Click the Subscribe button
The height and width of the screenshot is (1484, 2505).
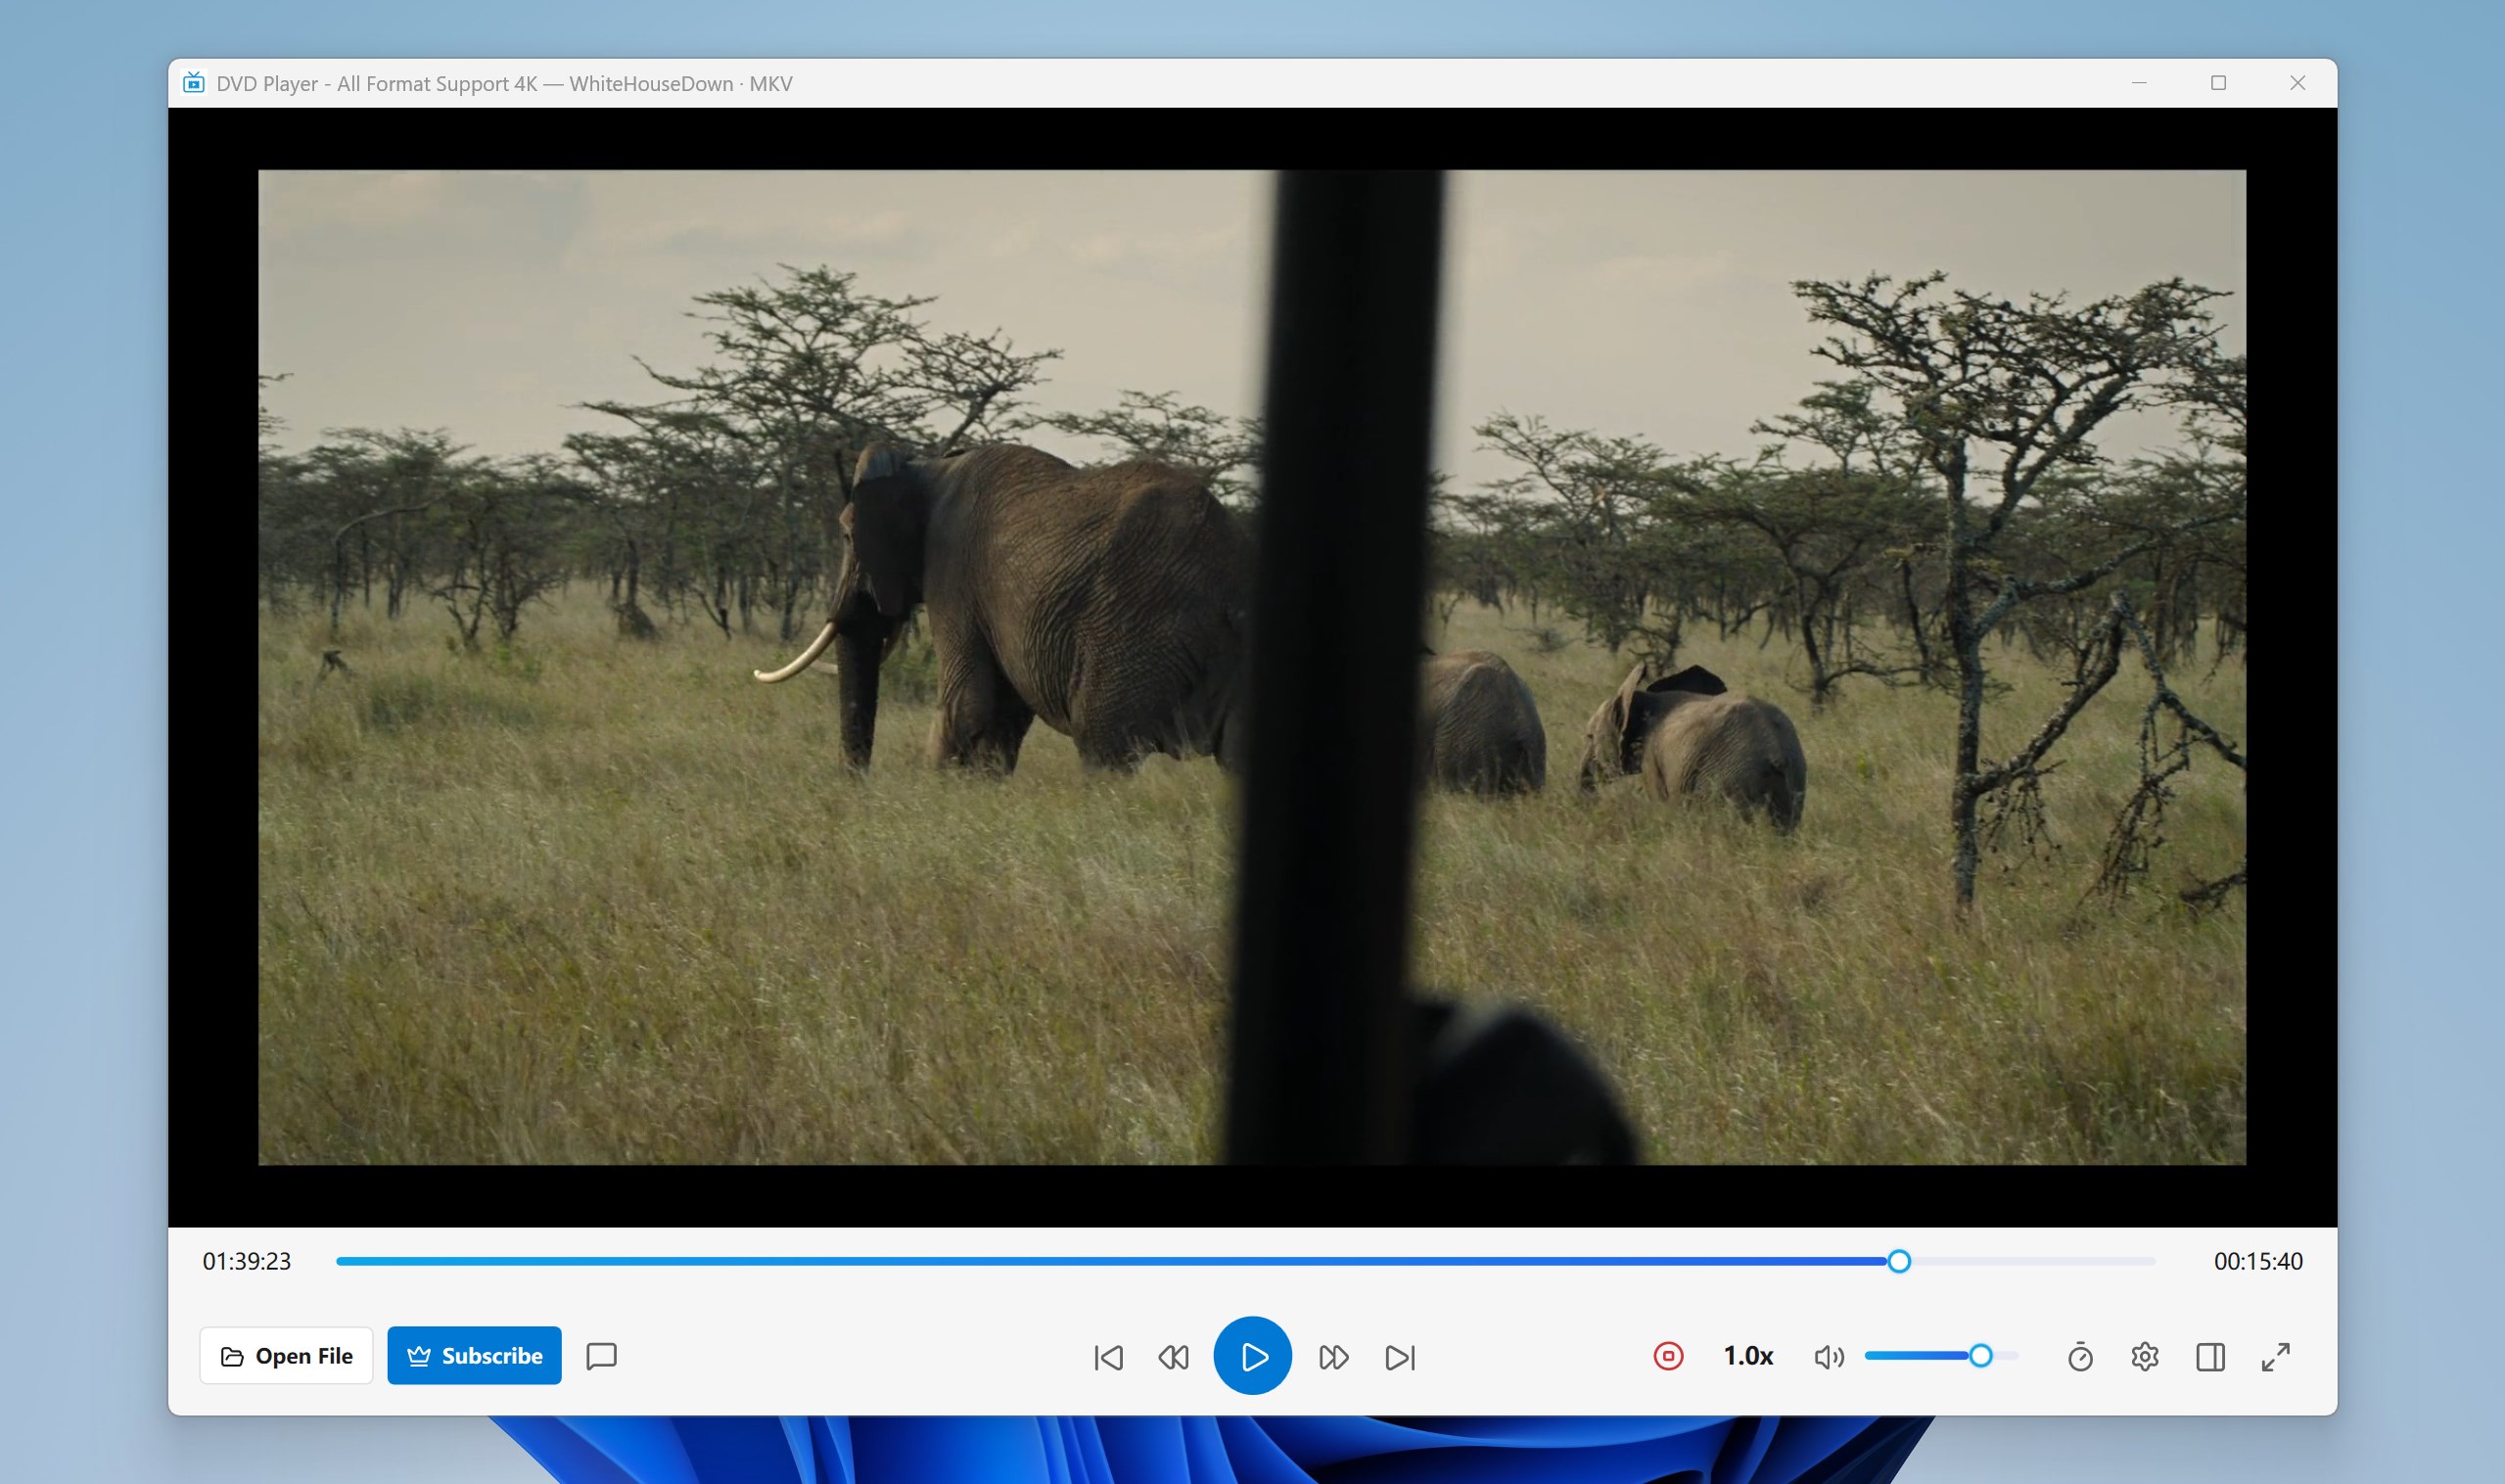[474, 1356]
